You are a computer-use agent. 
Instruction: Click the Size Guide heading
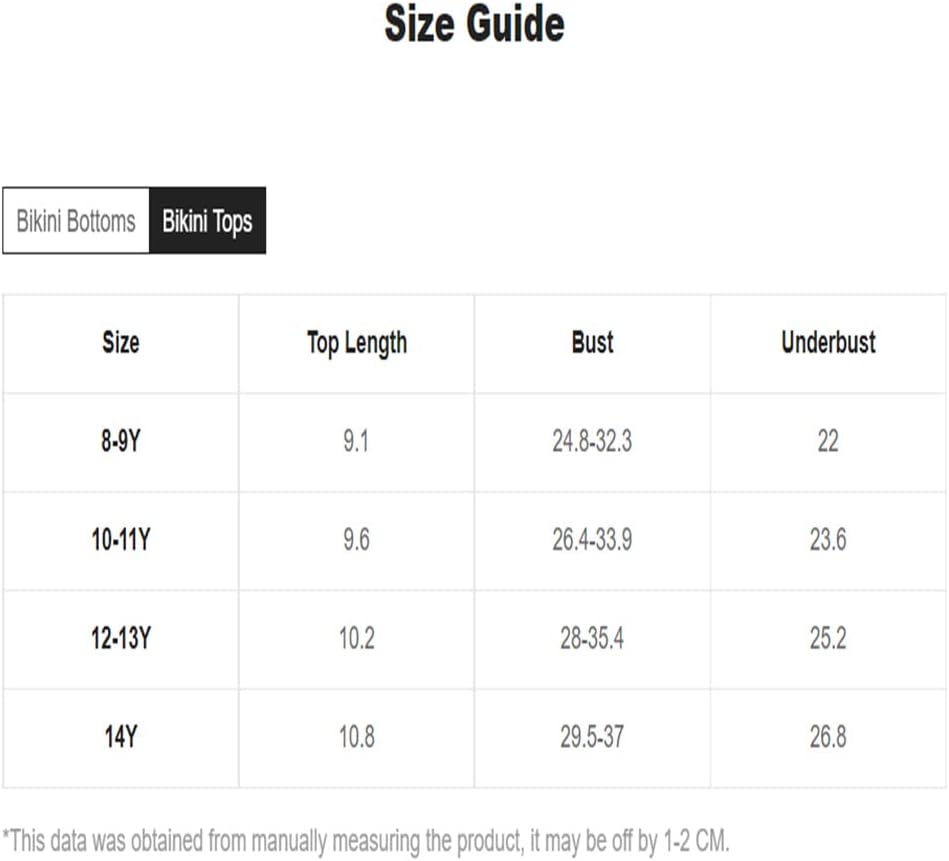pyautogui.click(x=474, y=24)
